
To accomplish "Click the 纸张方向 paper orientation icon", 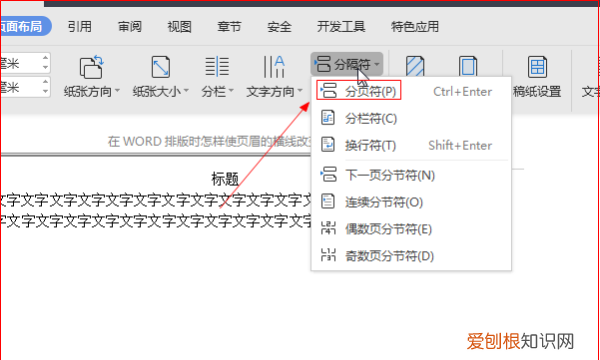I will coord(91,67).
